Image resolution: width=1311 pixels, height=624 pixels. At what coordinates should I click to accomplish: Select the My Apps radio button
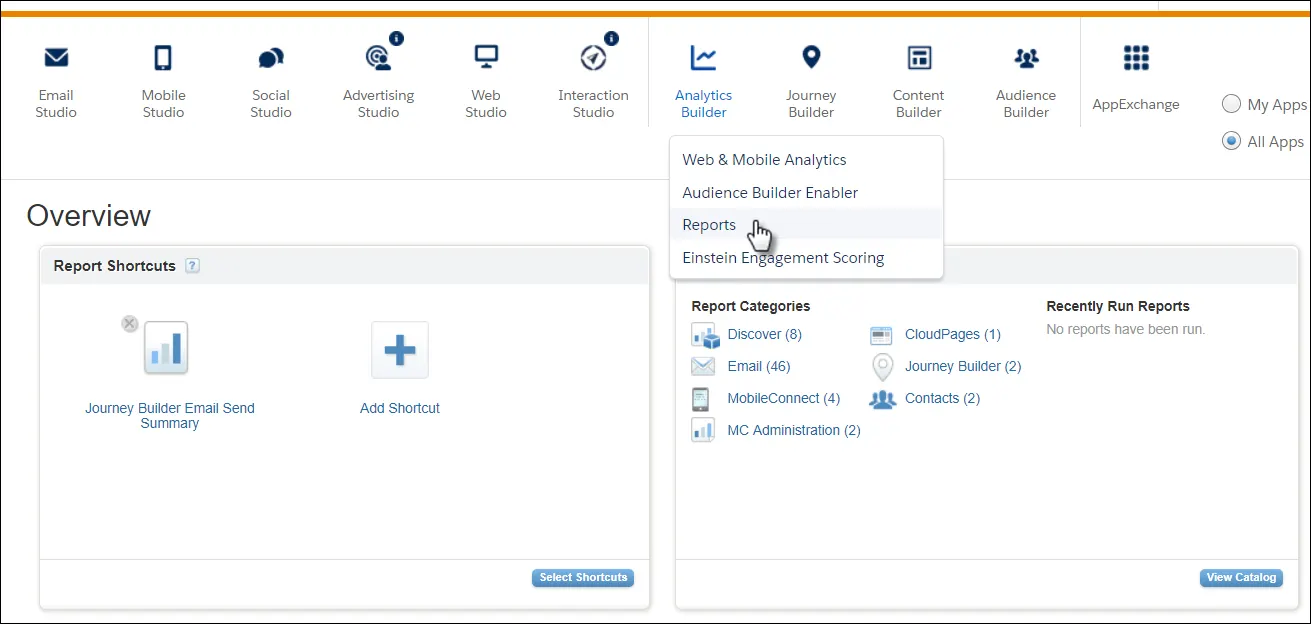1232,104
